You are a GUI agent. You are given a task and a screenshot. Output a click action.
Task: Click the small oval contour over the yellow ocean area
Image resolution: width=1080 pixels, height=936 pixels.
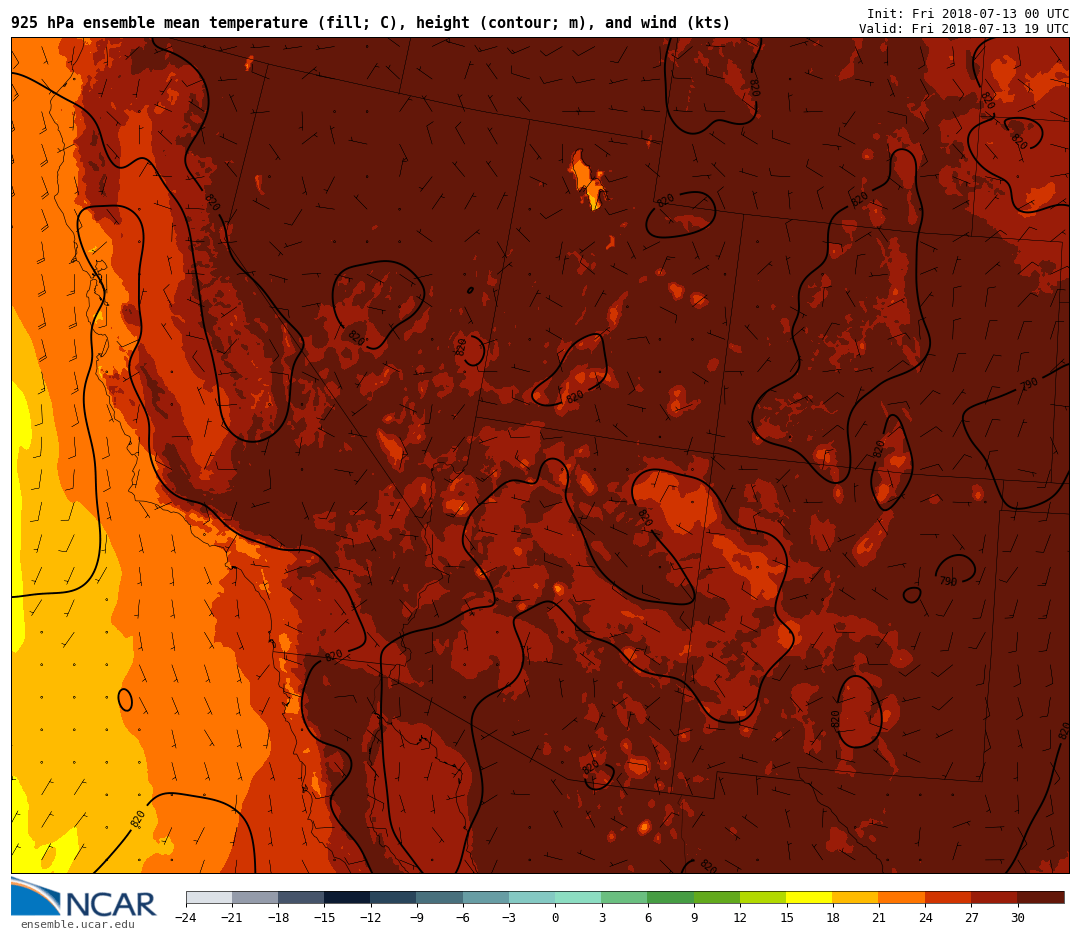[125, 700]
